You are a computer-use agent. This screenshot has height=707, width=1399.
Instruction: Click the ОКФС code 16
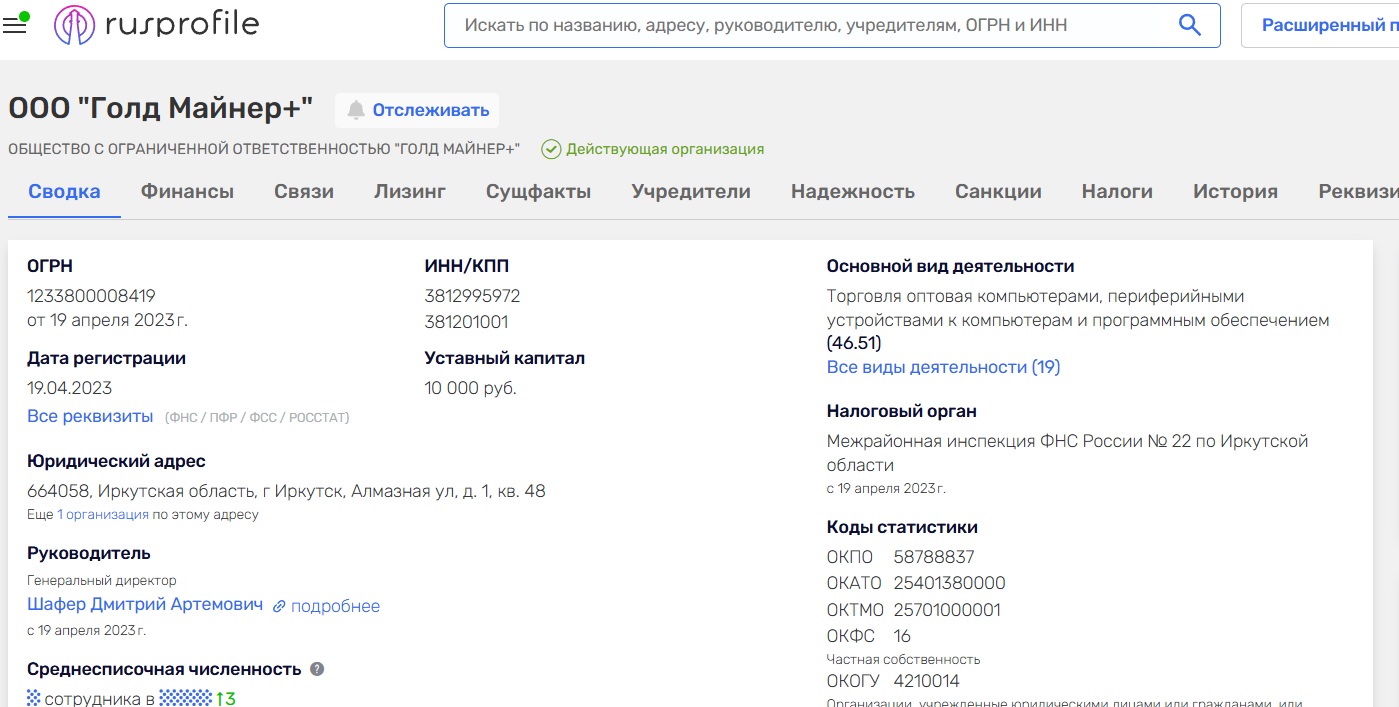pyautogui.click(x=902, y=636)
